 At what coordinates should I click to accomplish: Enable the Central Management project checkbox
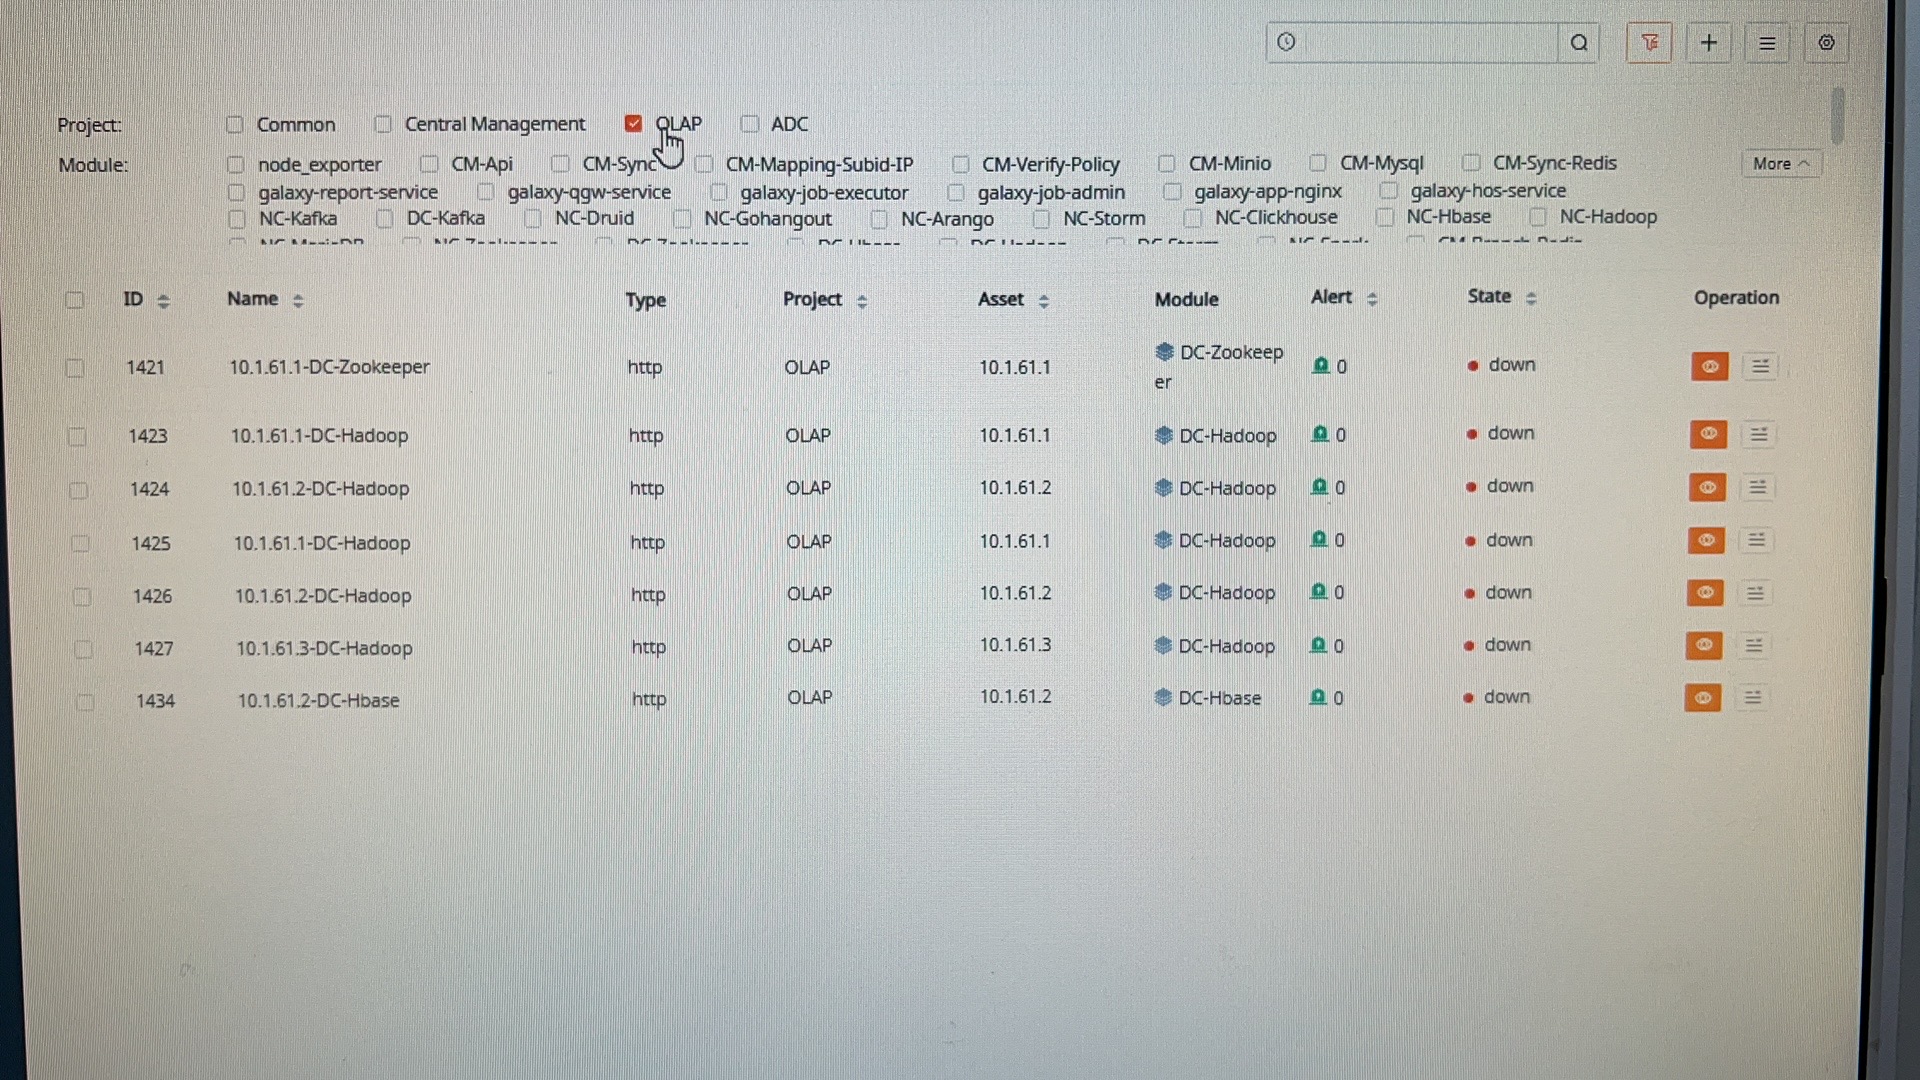click(x=383, y=124)
